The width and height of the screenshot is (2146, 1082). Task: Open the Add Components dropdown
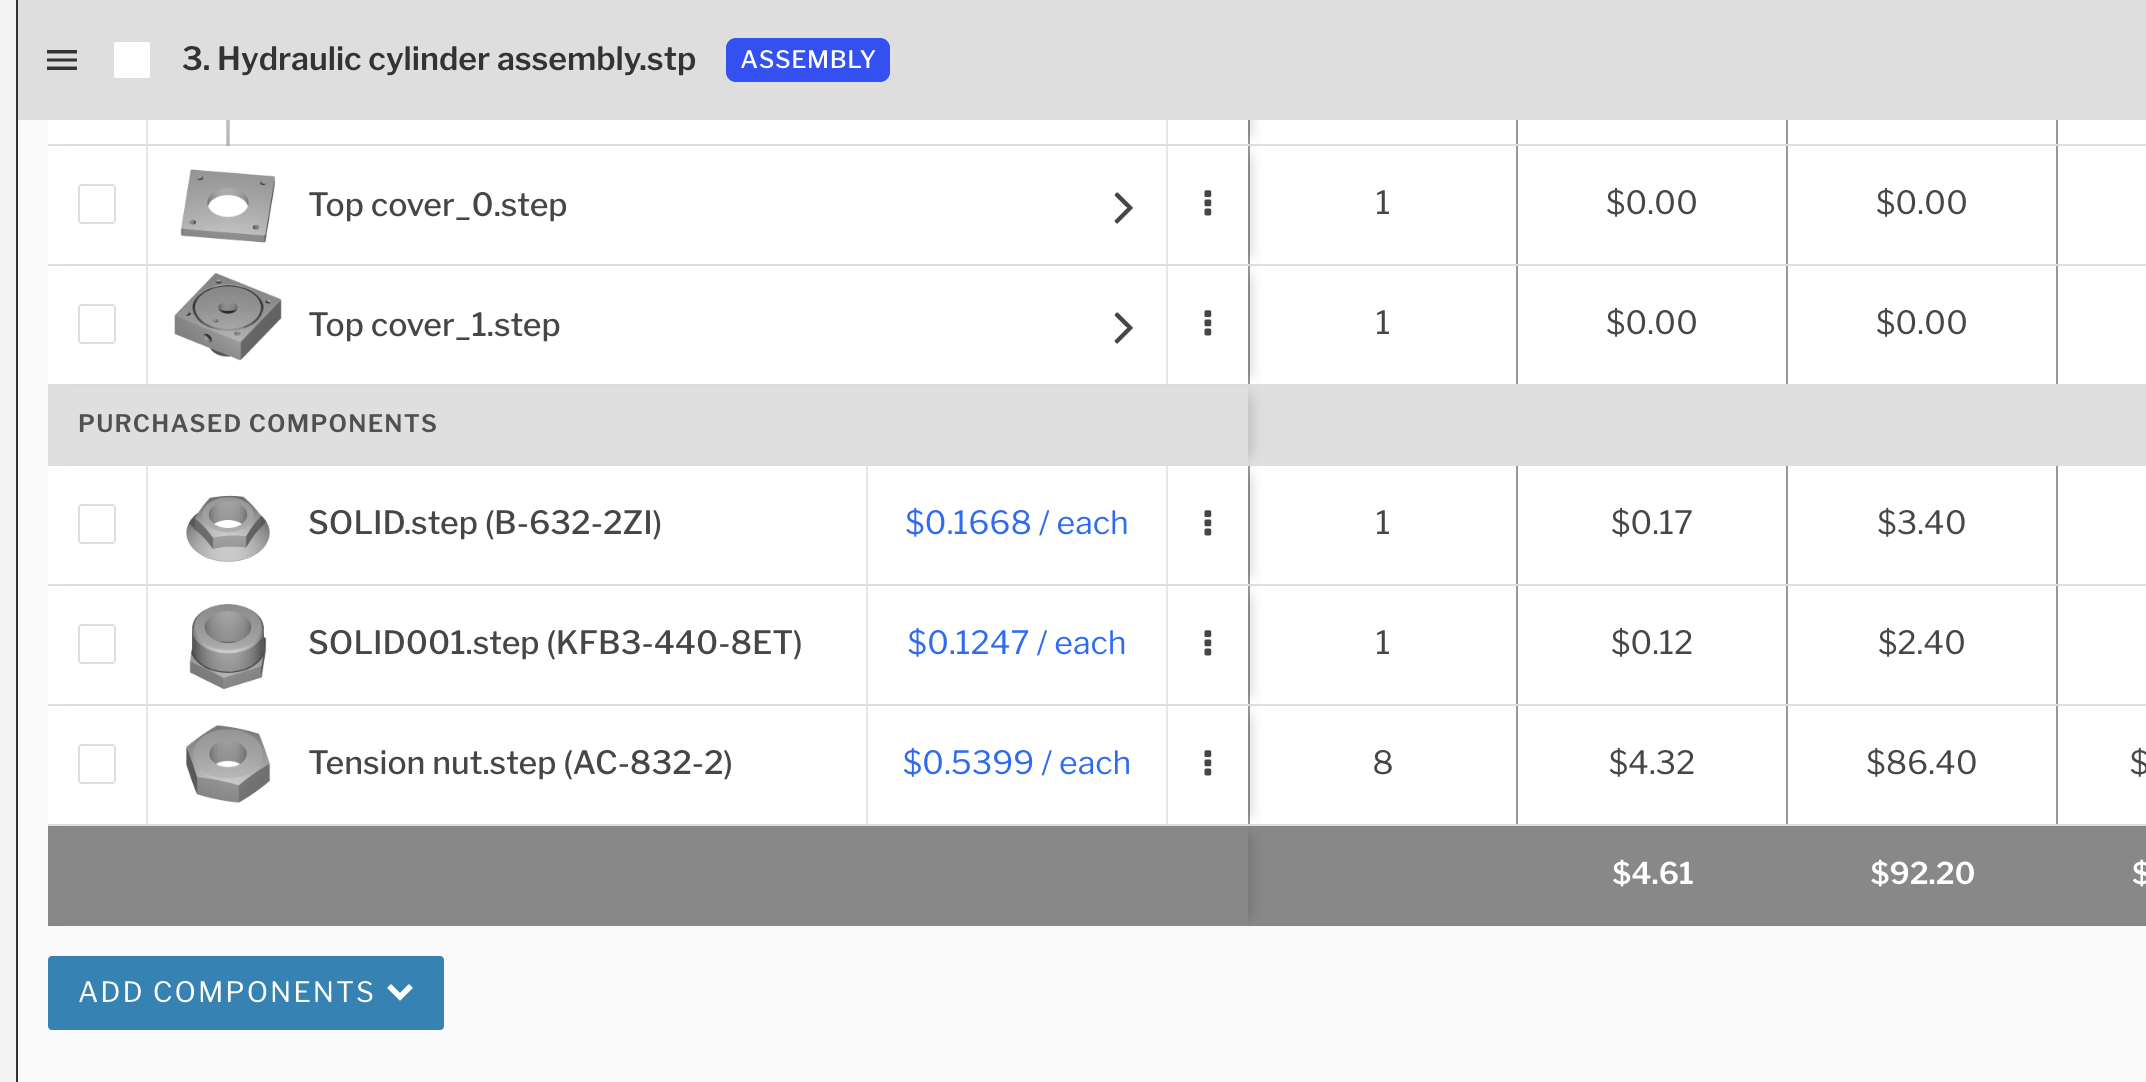246,992
